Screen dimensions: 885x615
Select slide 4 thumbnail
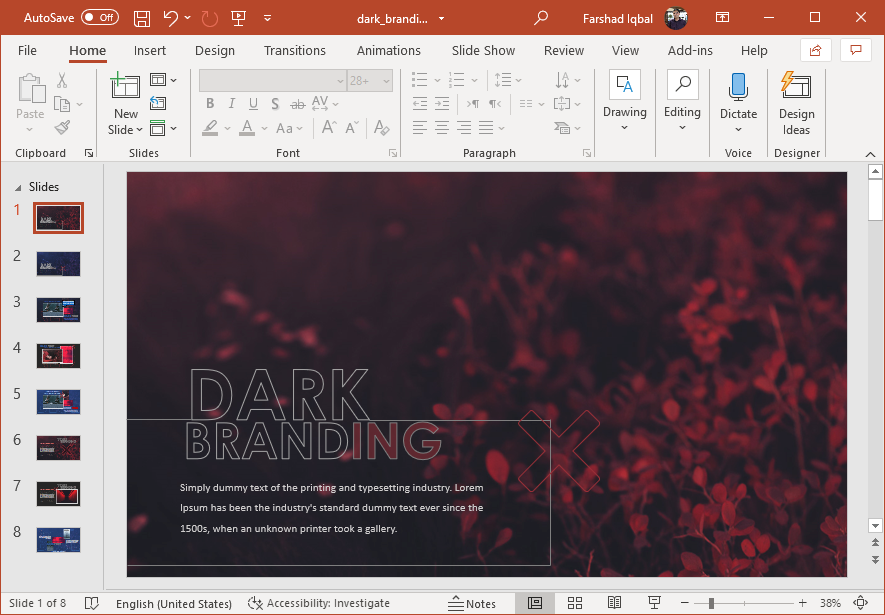58,355
